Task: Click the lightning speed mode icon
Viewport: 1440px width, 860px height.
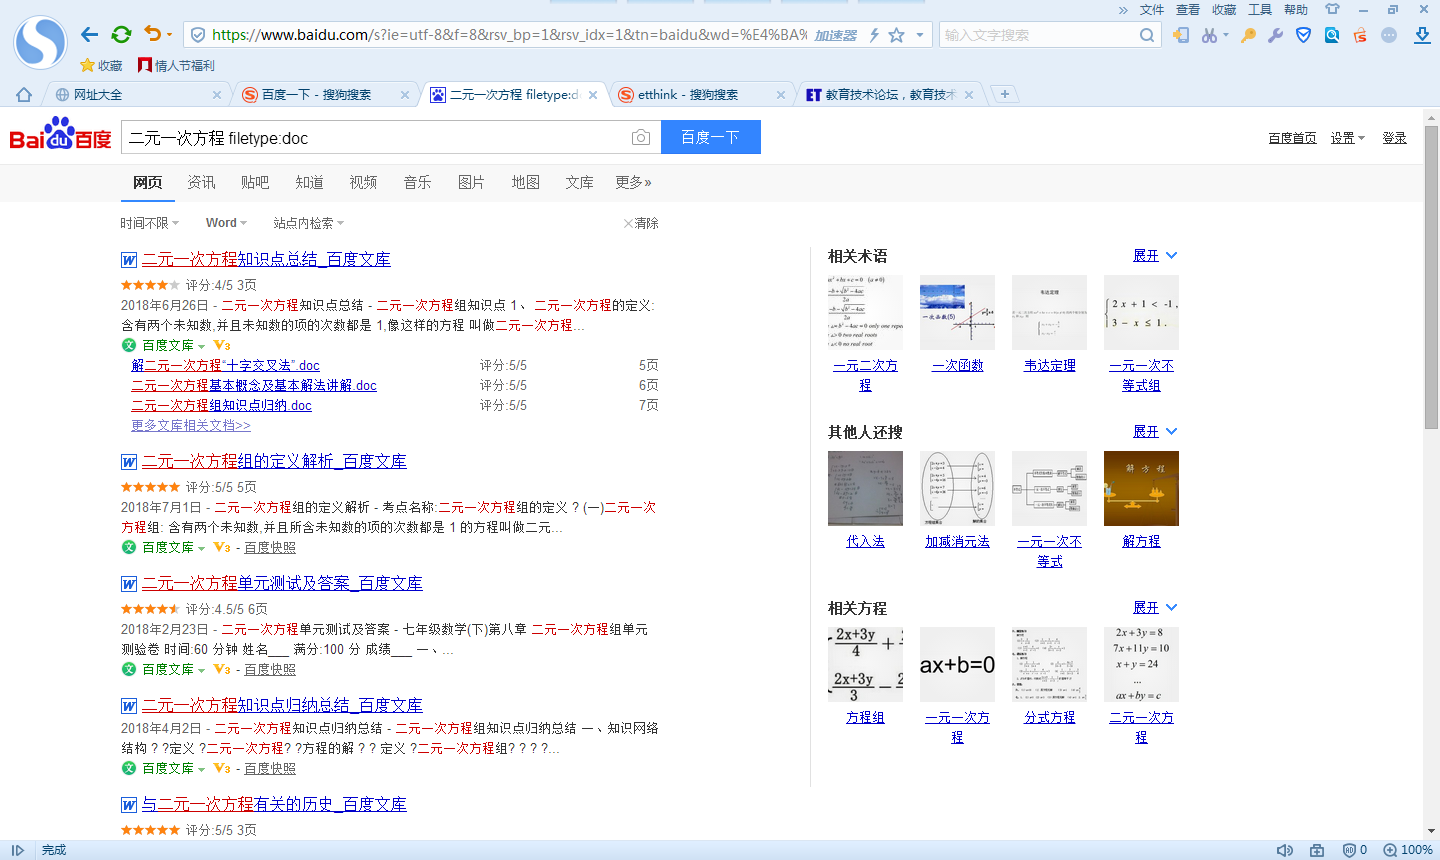Action: click(874, 35)
